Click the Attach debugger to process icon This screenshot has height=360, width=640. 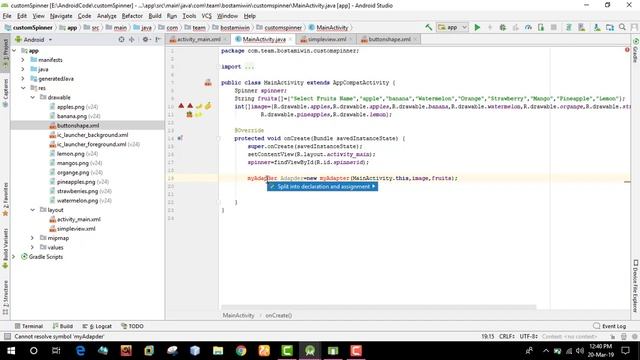541,27
